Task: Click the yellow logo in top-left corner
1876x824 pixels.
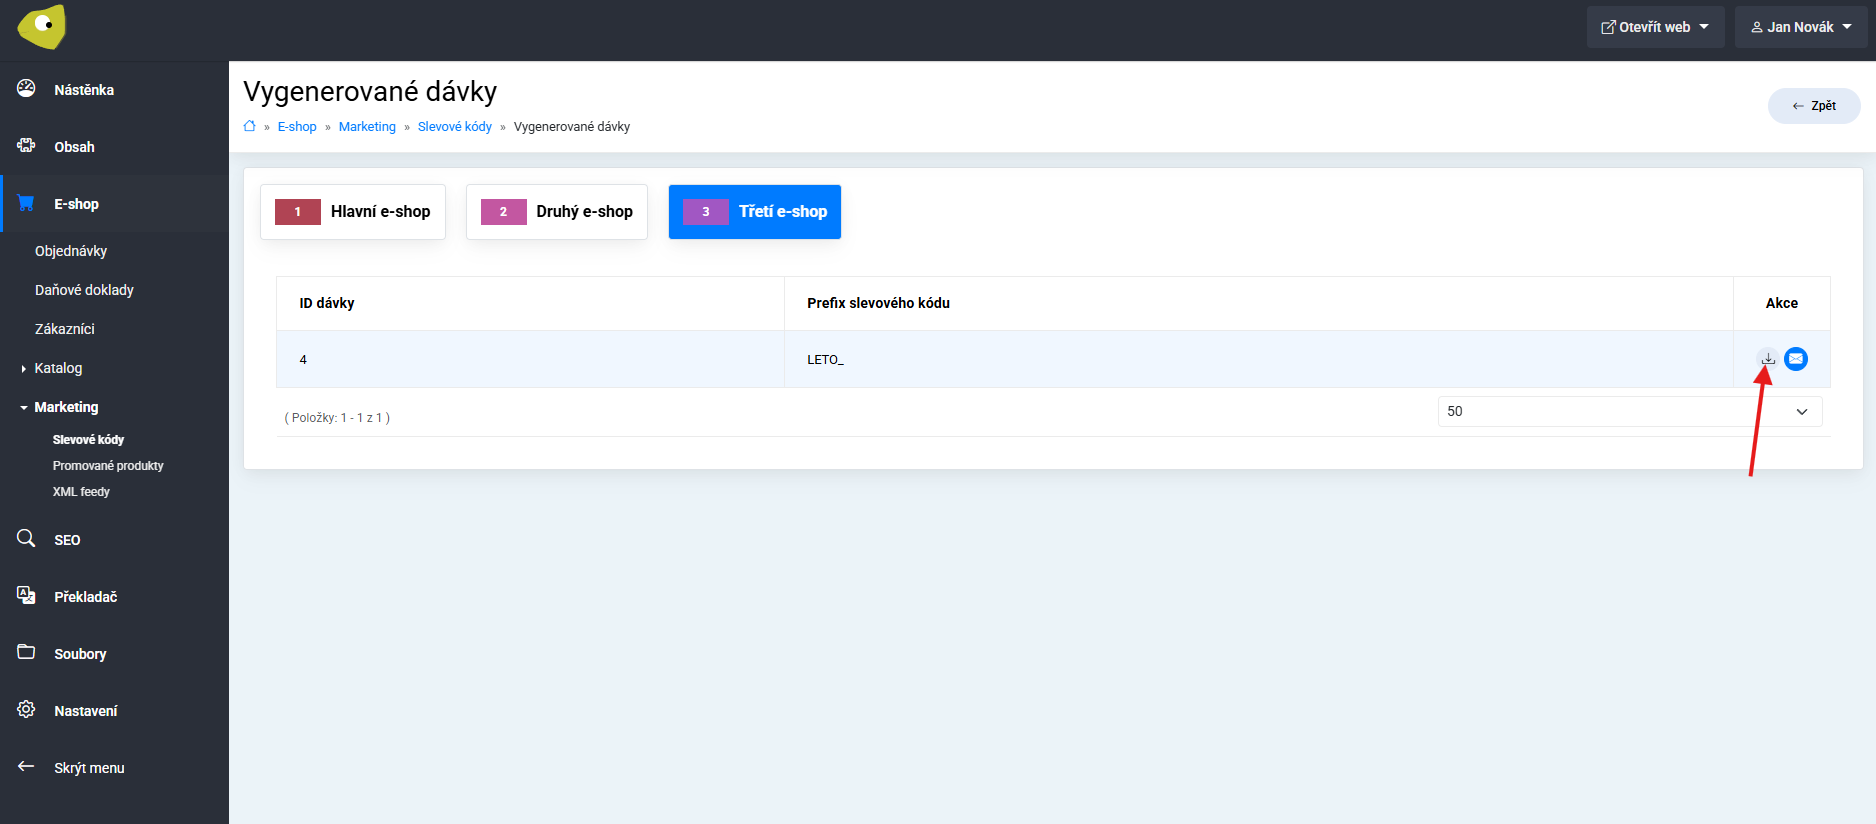Action: pos(41,27)
